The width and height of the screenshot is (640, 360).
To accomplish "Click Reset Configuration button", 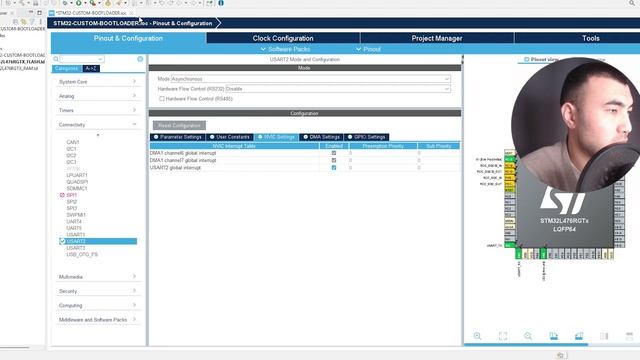I will click(179, 125).
